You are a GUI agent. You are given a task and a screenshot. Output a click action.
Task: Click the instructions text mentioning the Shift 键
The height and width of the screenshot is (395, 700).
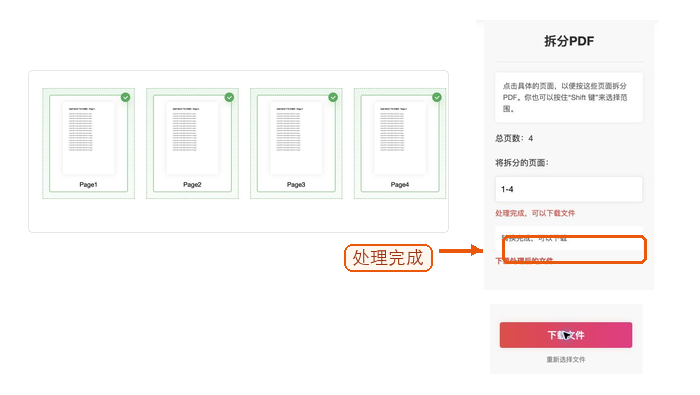click(565, 97)
